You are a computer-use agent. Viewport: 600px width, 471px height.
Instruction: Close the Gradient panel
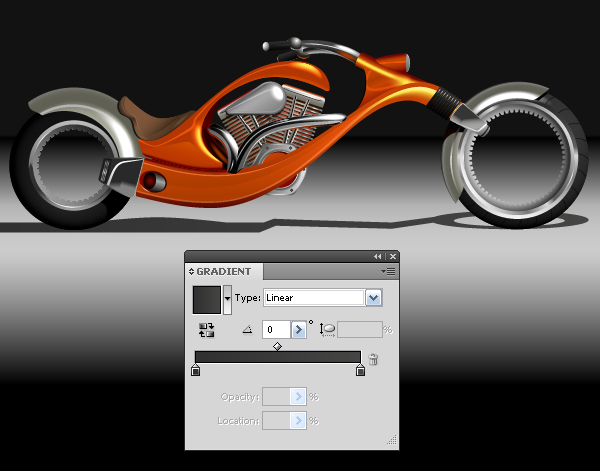(393, 257)
